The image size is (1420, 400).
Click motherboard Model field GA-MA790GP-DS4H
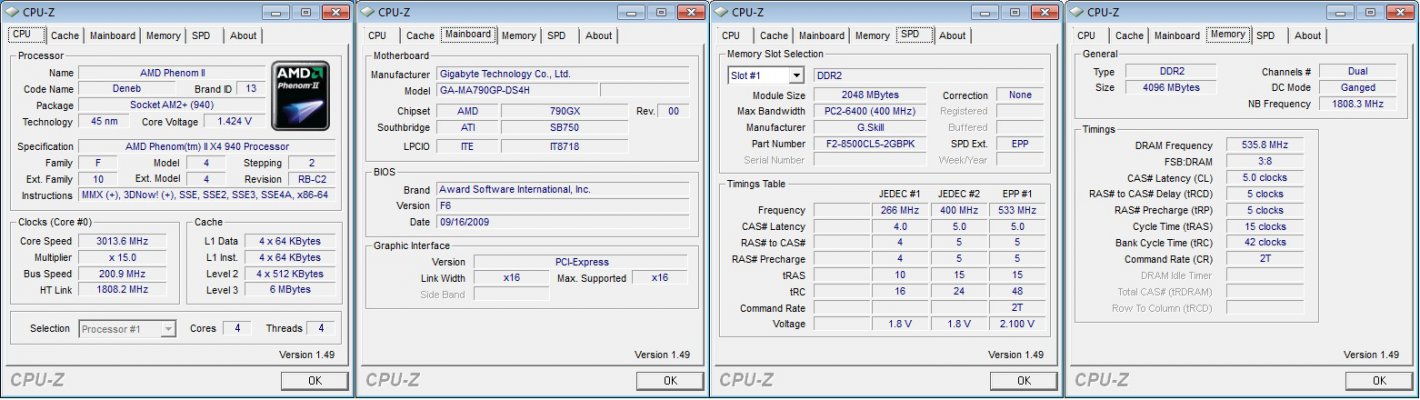click(x=516, y=90)
